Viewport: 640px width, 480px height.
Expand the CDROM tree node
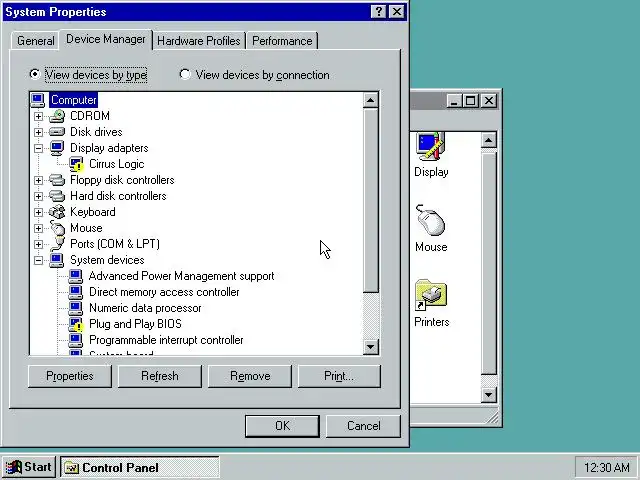38,116
